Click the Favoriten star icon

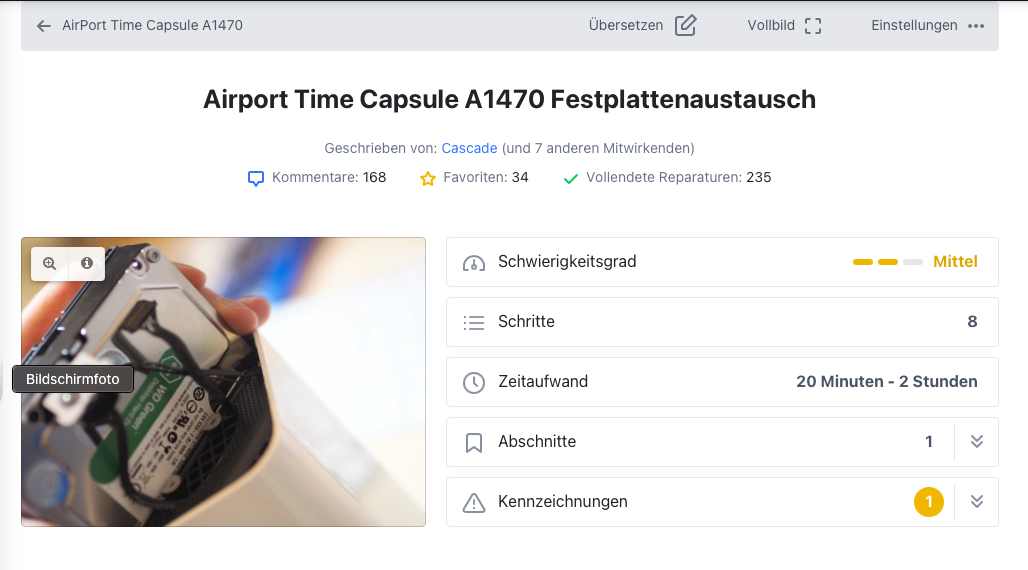tap(428, 178)
